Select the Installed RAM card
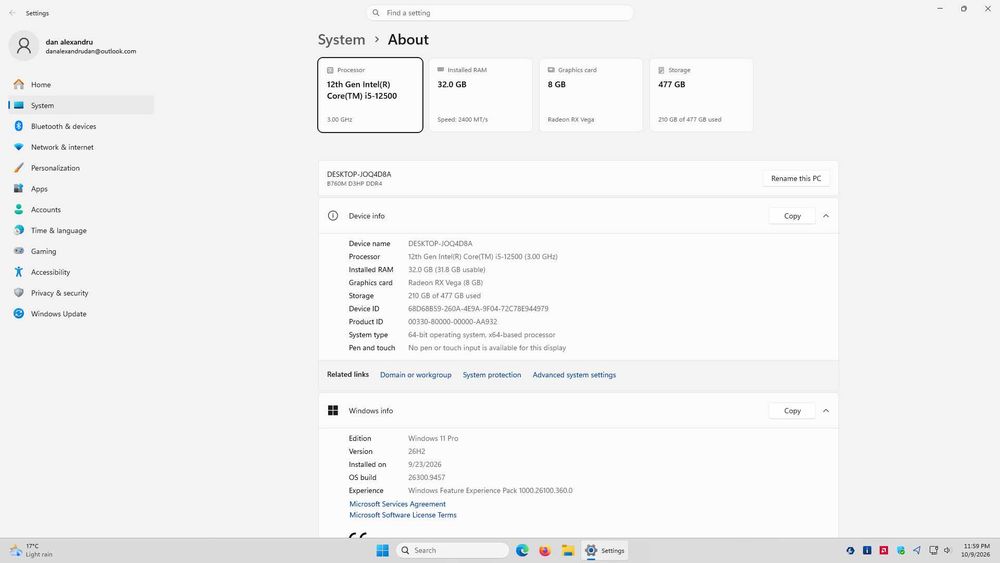The image size is (1000, 563). tap(480, 95)
